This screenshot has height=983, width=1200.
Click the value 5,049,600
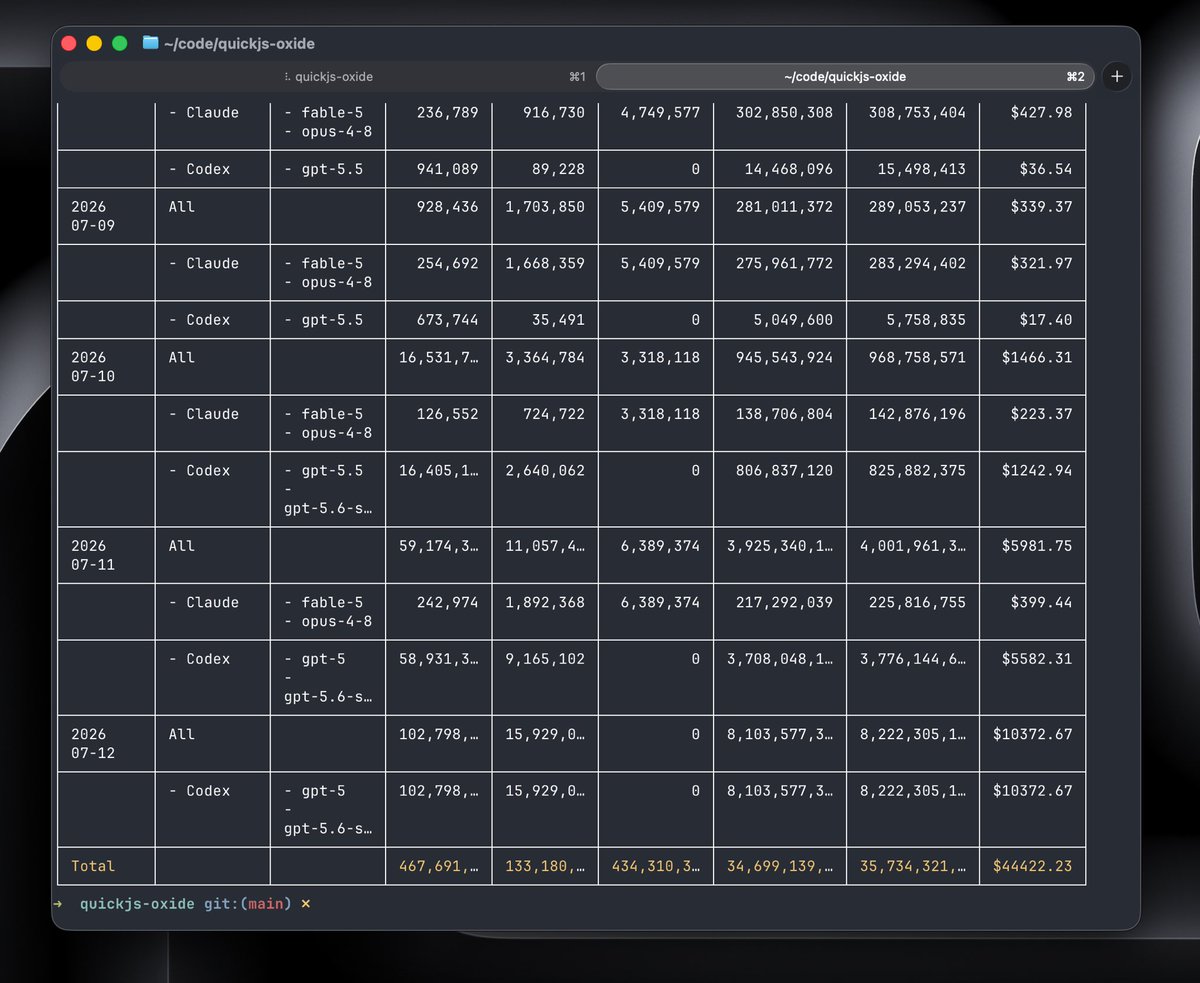(793, 320)
